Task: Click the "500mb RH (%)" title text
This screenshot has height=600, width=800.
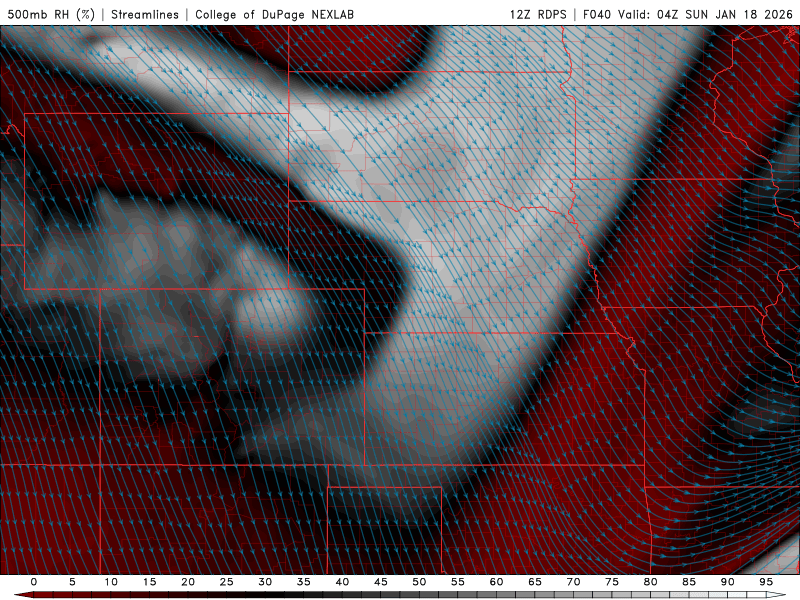Action: 51,14
